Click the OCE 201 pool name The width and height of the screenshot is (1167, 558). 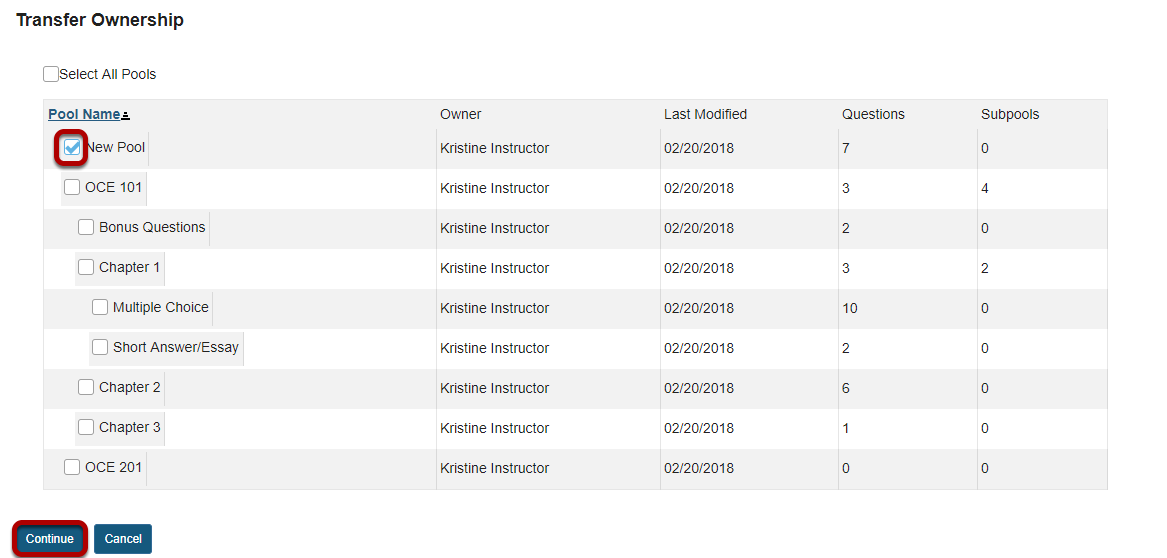click(113, 467)
